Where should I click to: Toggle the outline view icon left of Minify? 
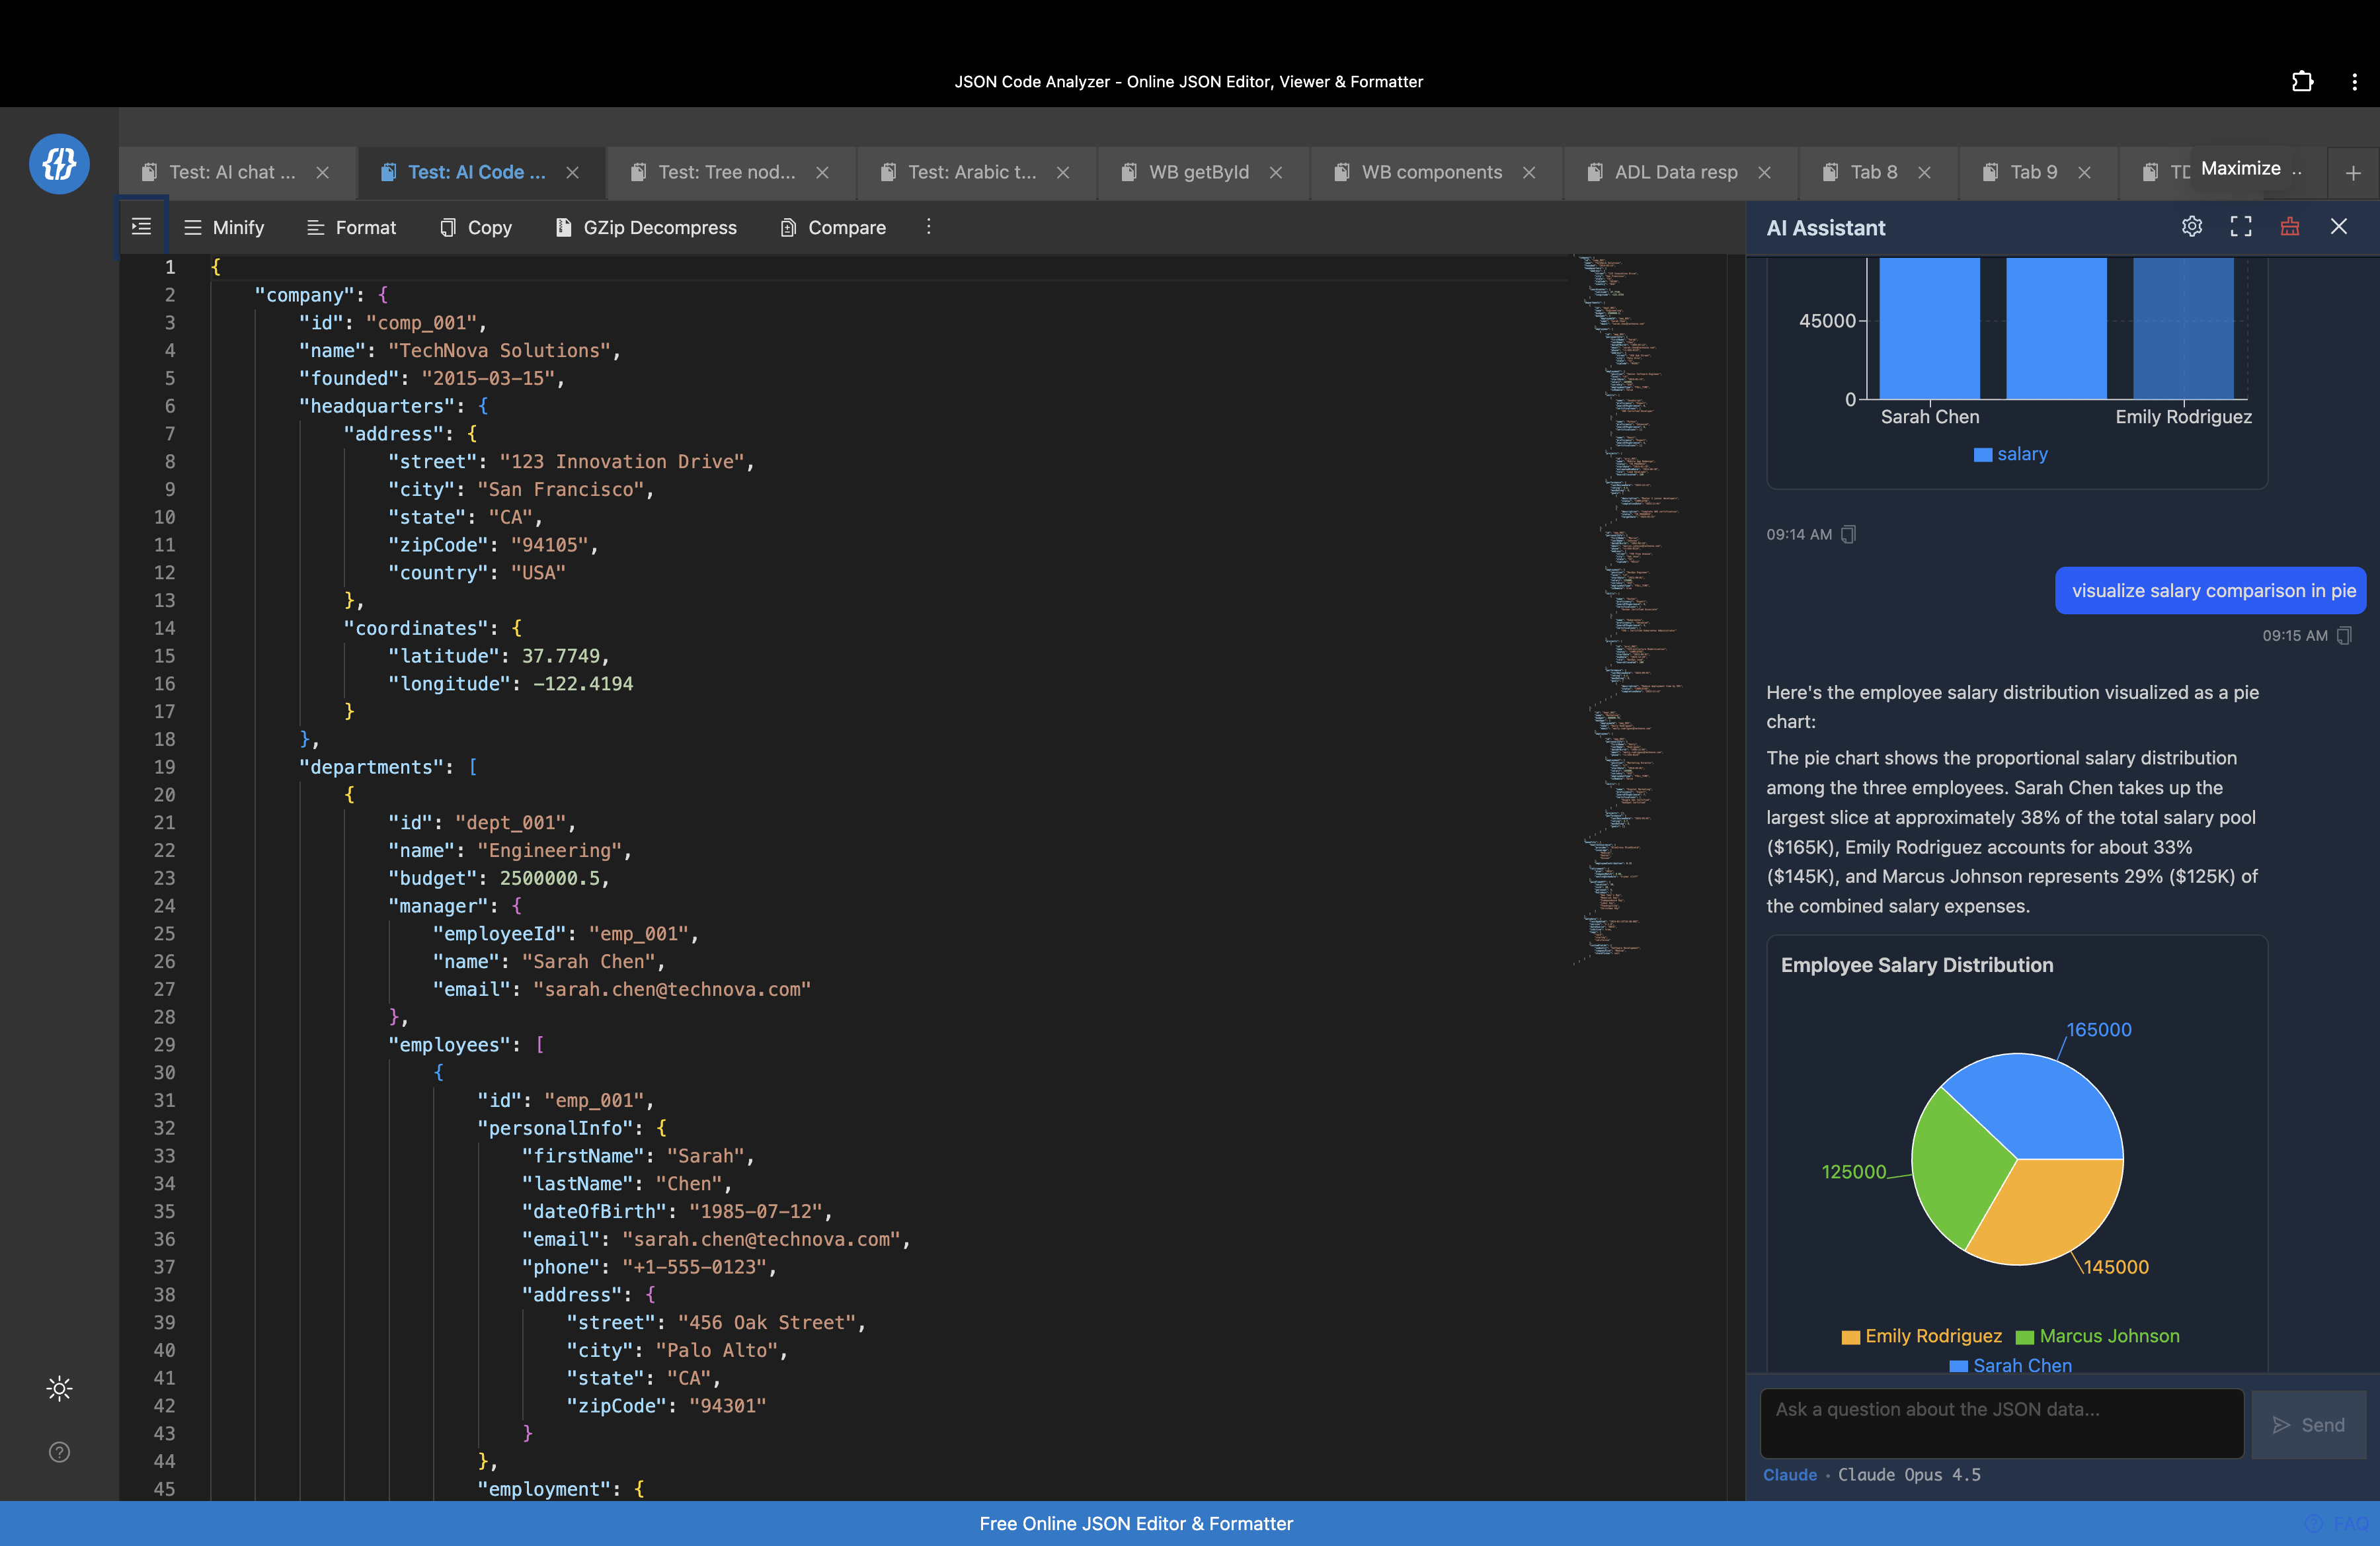[x=141, y=227]
